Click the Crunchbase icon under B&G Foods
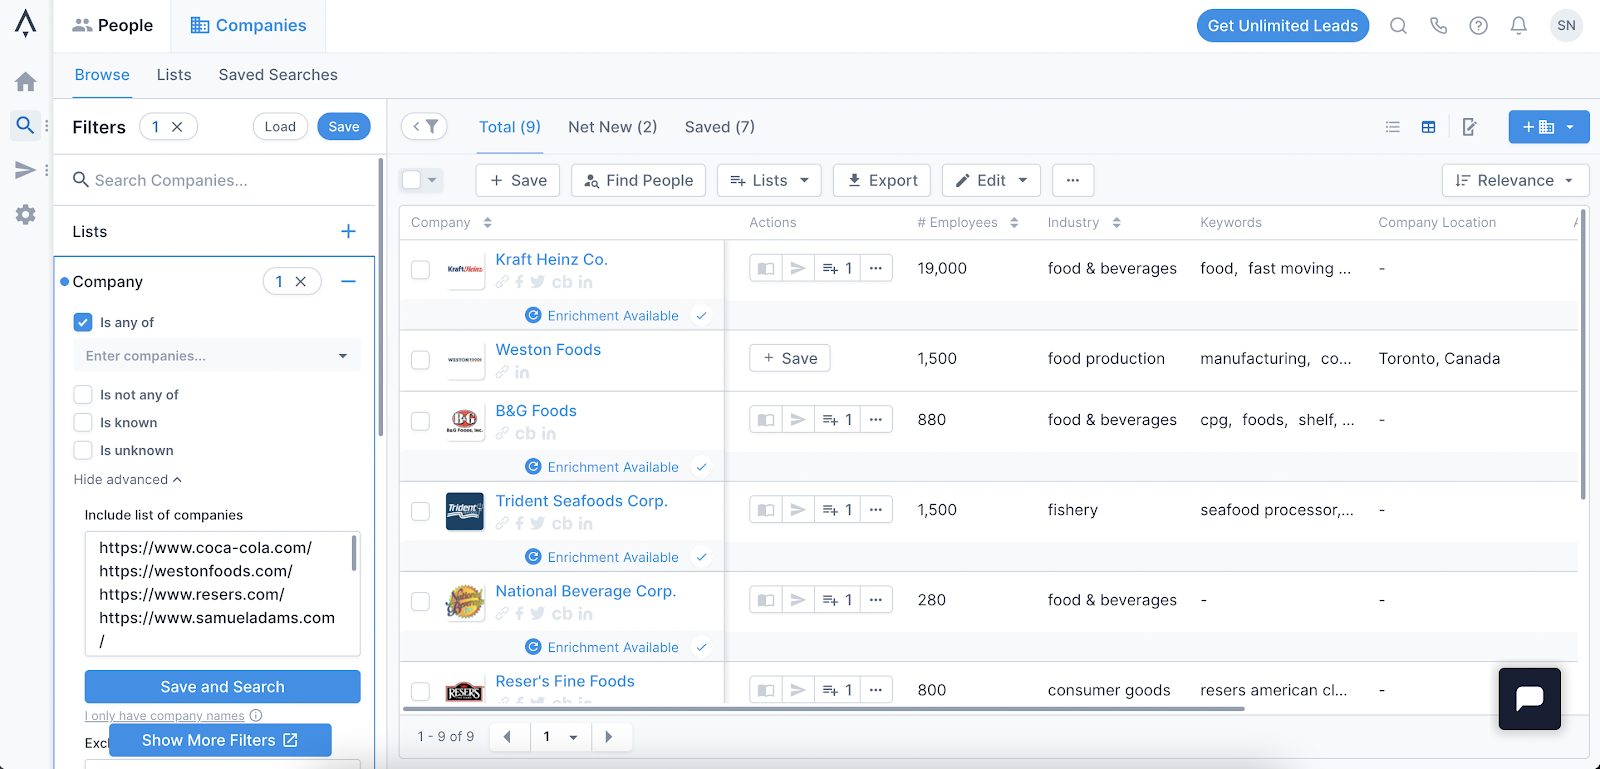 click(525, 434)
